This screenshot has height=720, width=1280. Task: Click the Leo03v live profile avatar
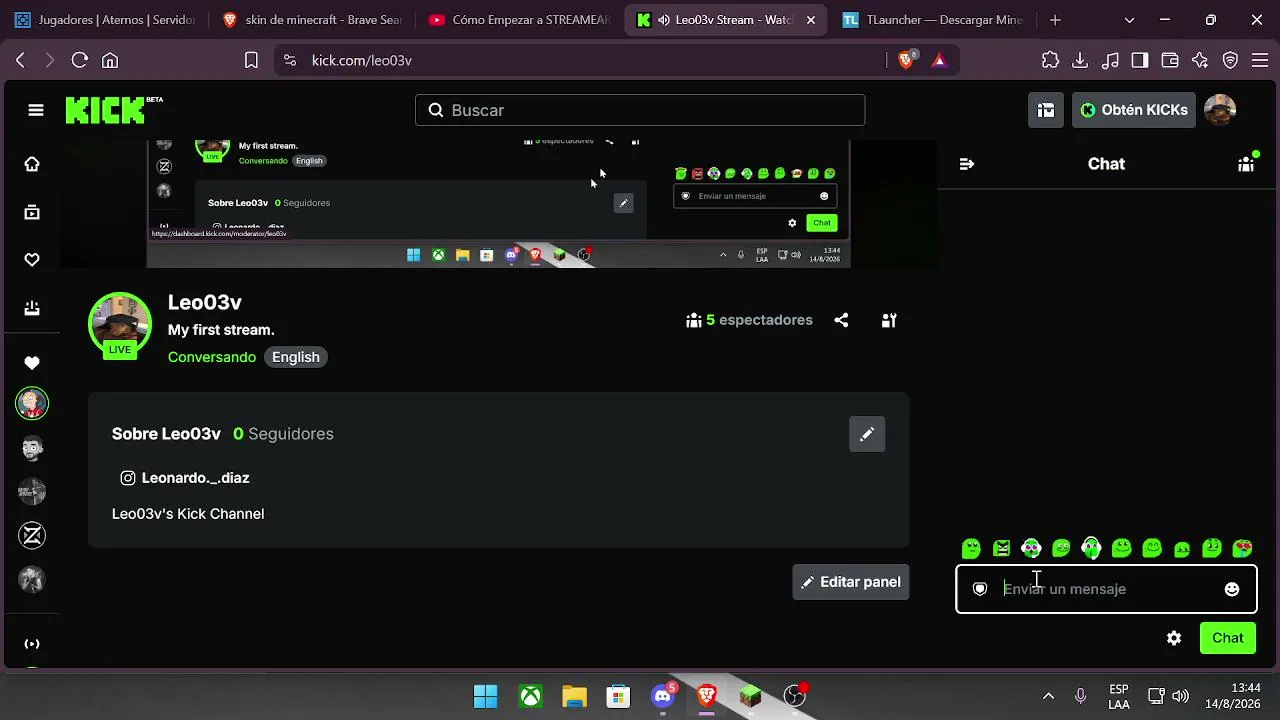(120, 324)
